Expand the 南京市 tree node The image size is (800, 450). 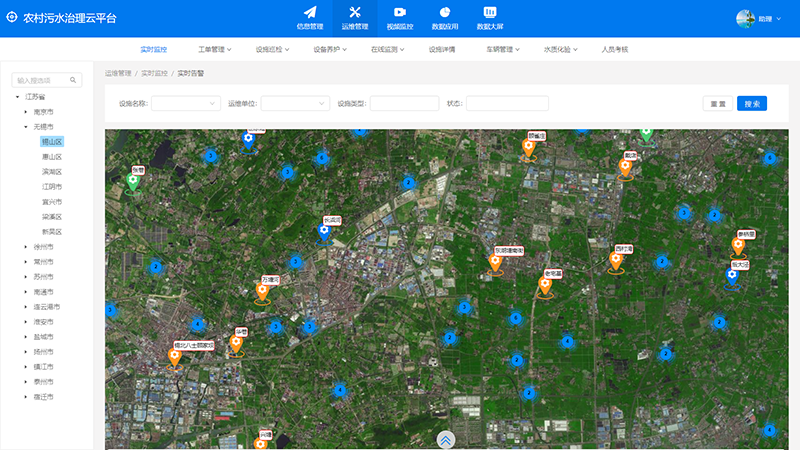click(25, 112)
